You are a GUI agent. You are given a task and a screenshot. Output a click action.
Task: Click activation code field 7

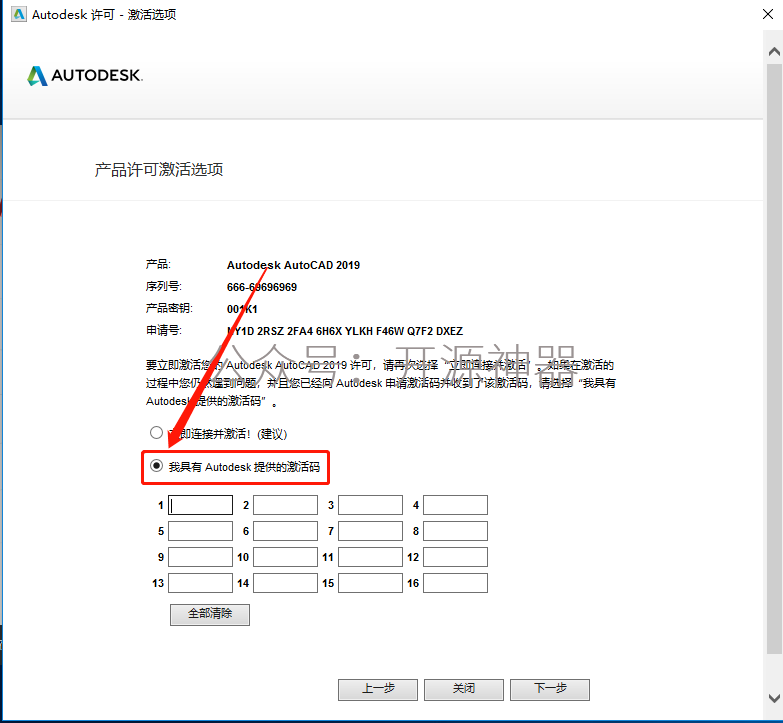(x=370, y=531)
